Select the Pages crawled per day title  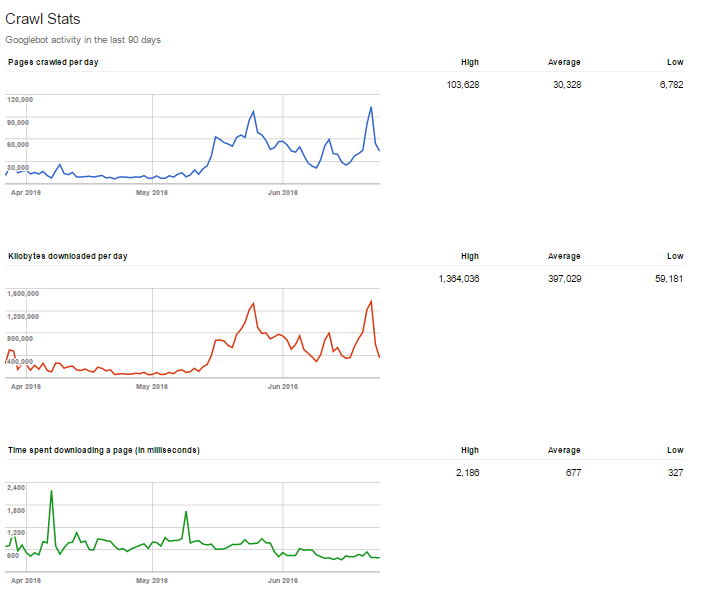point(53,62)
